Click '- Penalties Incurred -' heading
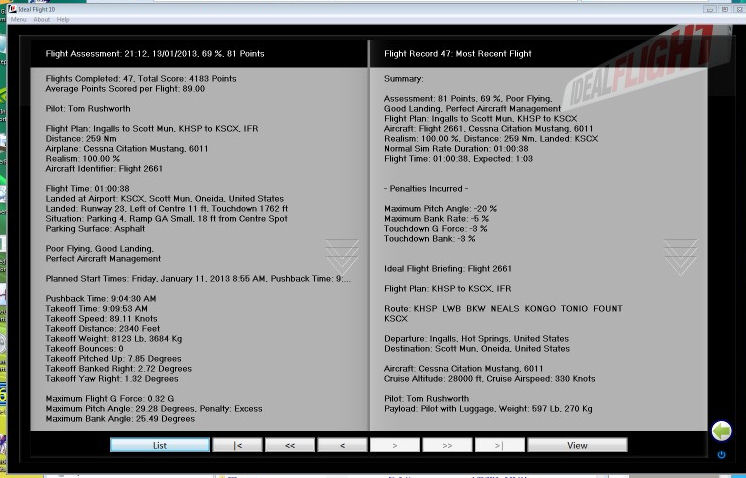Image resolution: width=746 pixels, height=478 pixels. click(426, 188)
